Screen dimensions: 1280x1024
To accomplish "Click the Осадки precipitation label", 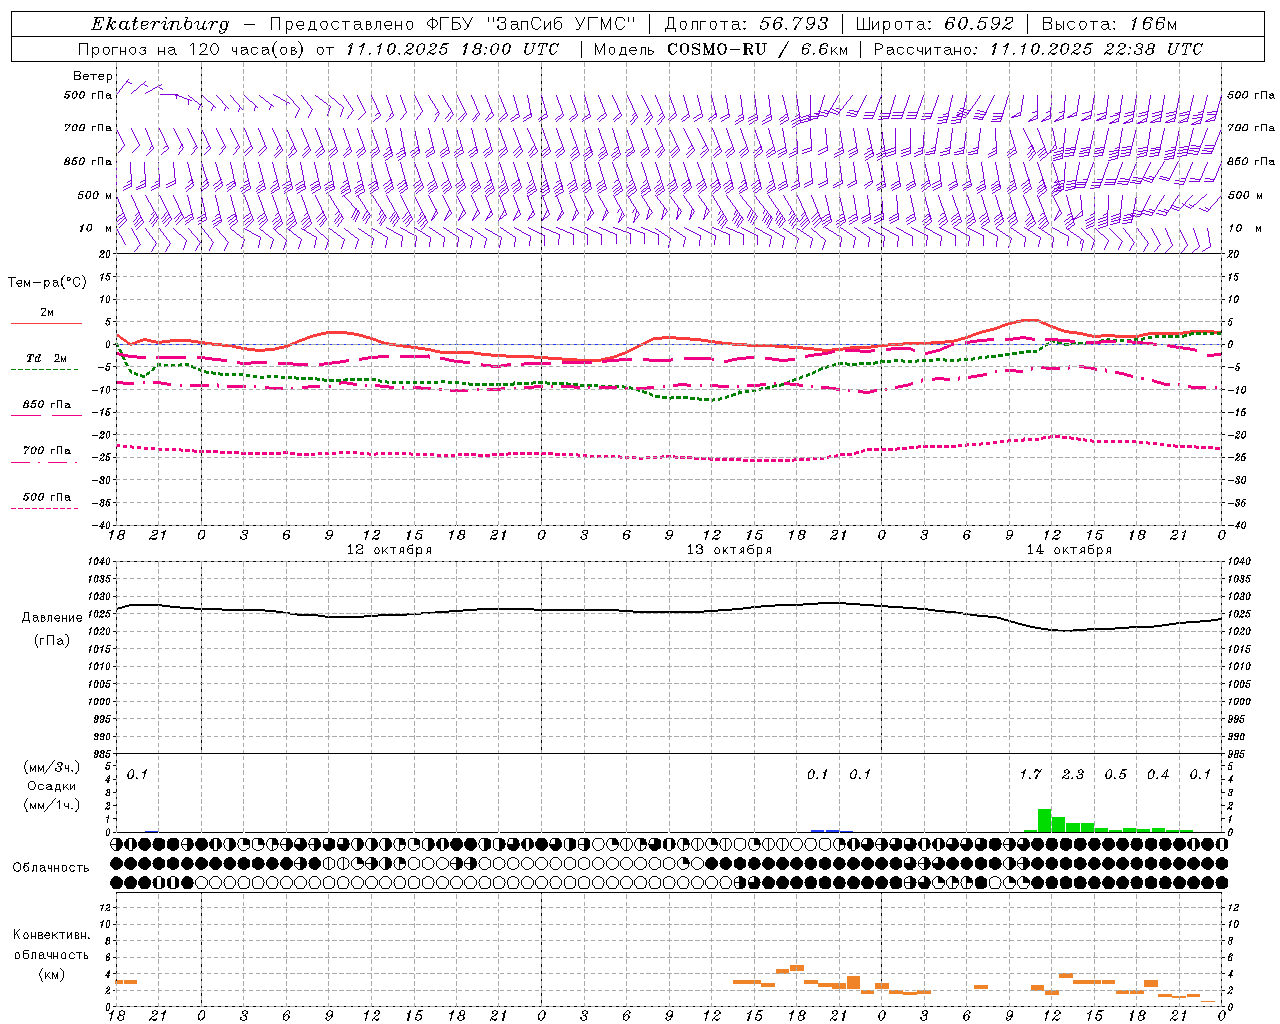I will click(51, 786).
